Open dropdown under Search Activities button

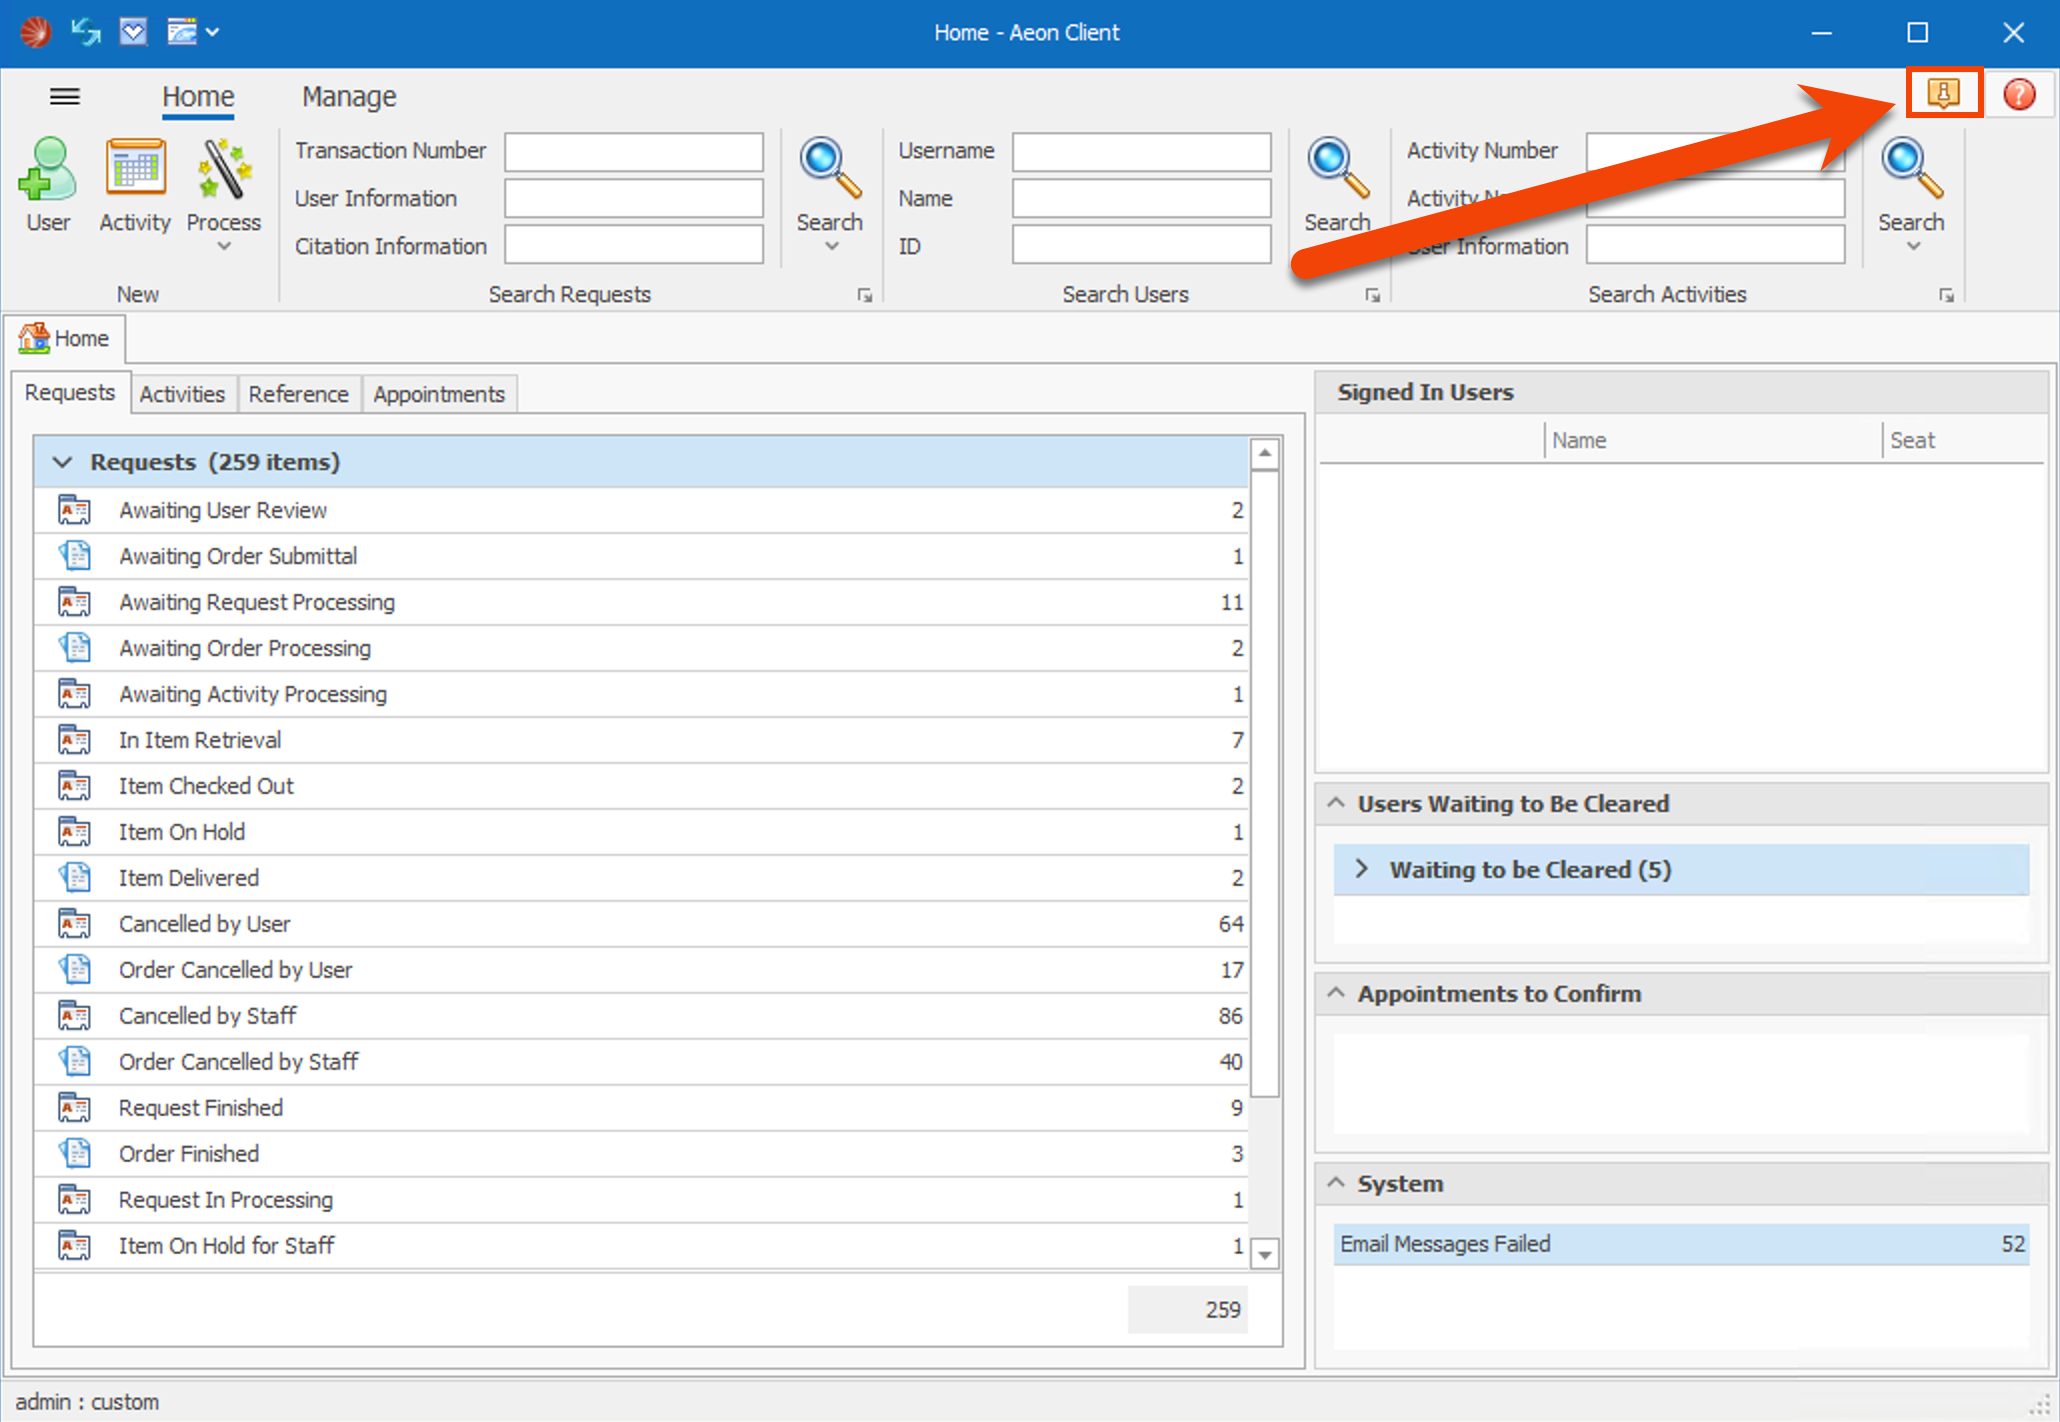pyautogui.click(x=1912, y=246)
